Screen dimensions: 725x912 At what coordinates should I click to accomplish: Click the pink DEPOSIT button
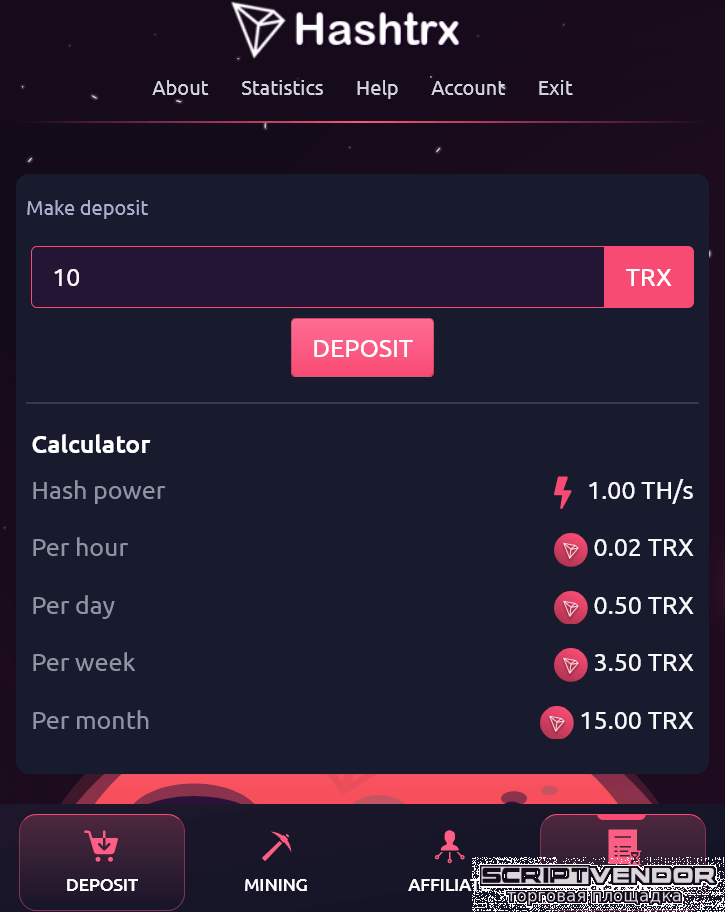pyautogui.click(x=362, y=348)
